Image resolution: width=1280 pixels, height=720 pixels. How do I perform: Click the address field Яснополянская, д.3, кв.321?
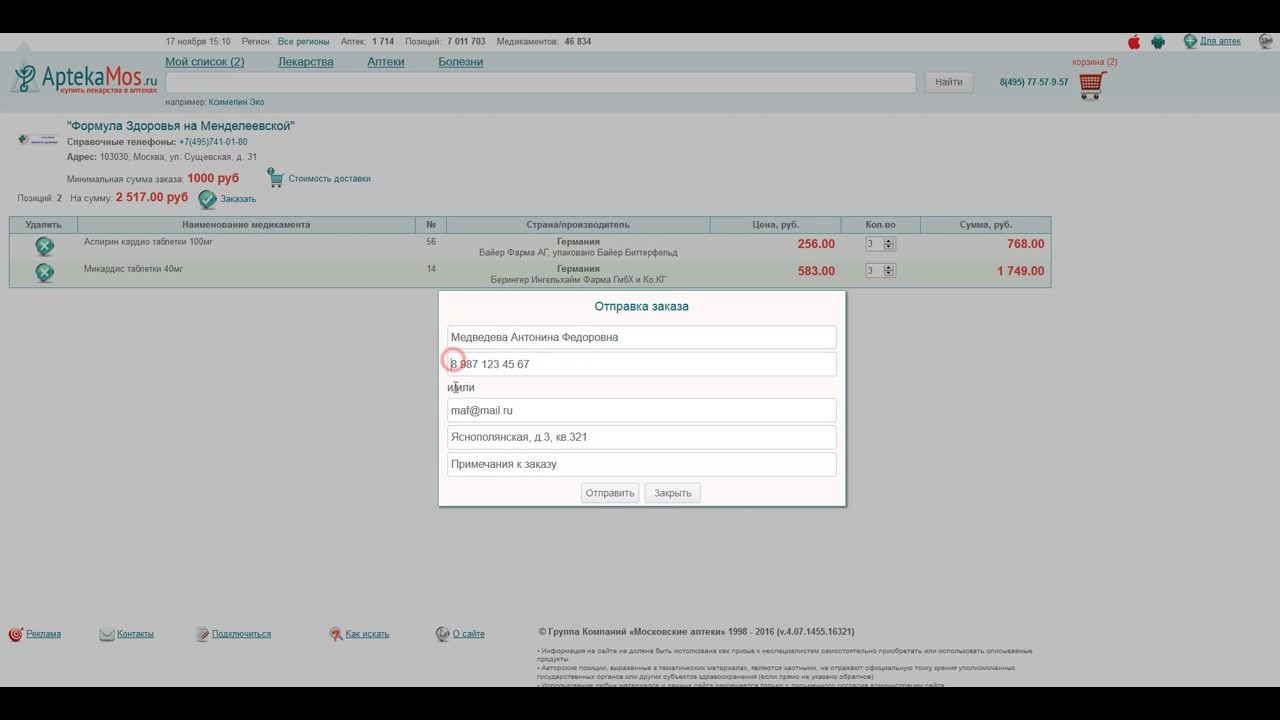tap(641, 437)
